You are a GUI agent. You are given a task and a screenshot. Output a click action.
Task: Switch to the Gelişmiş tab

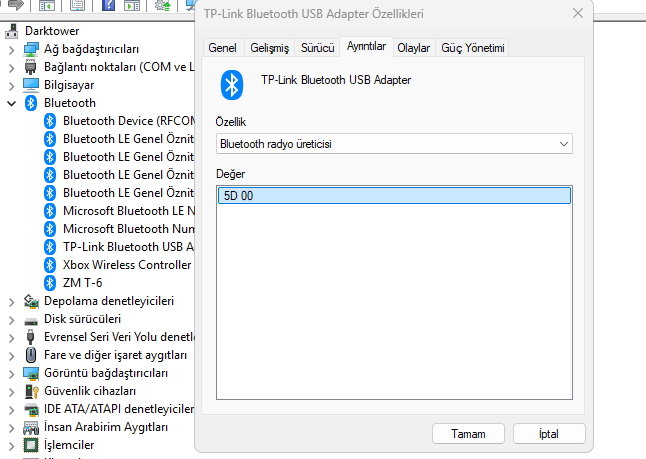tap(269, 48)
